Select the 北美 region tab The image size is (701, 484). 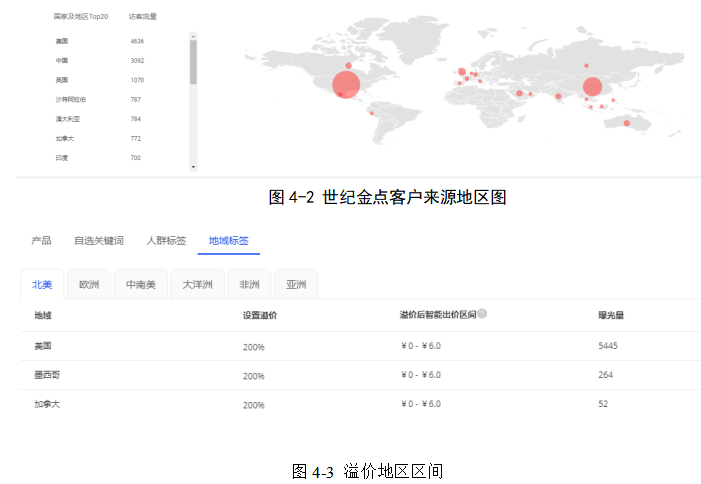click(42, 285)
